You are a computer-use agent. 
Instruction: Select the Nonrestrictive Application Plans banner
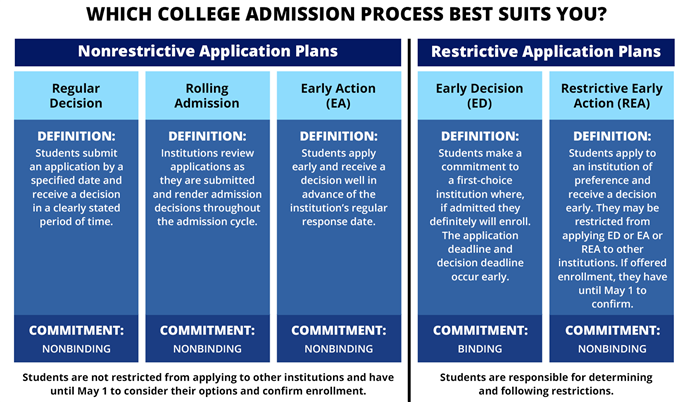208,52
